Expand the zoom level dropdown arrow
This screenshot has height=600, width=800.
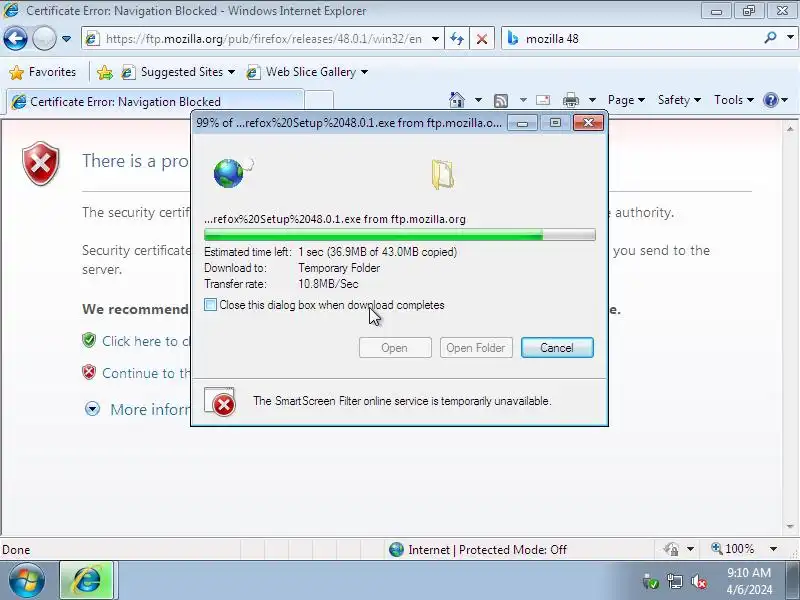[773, 549]
